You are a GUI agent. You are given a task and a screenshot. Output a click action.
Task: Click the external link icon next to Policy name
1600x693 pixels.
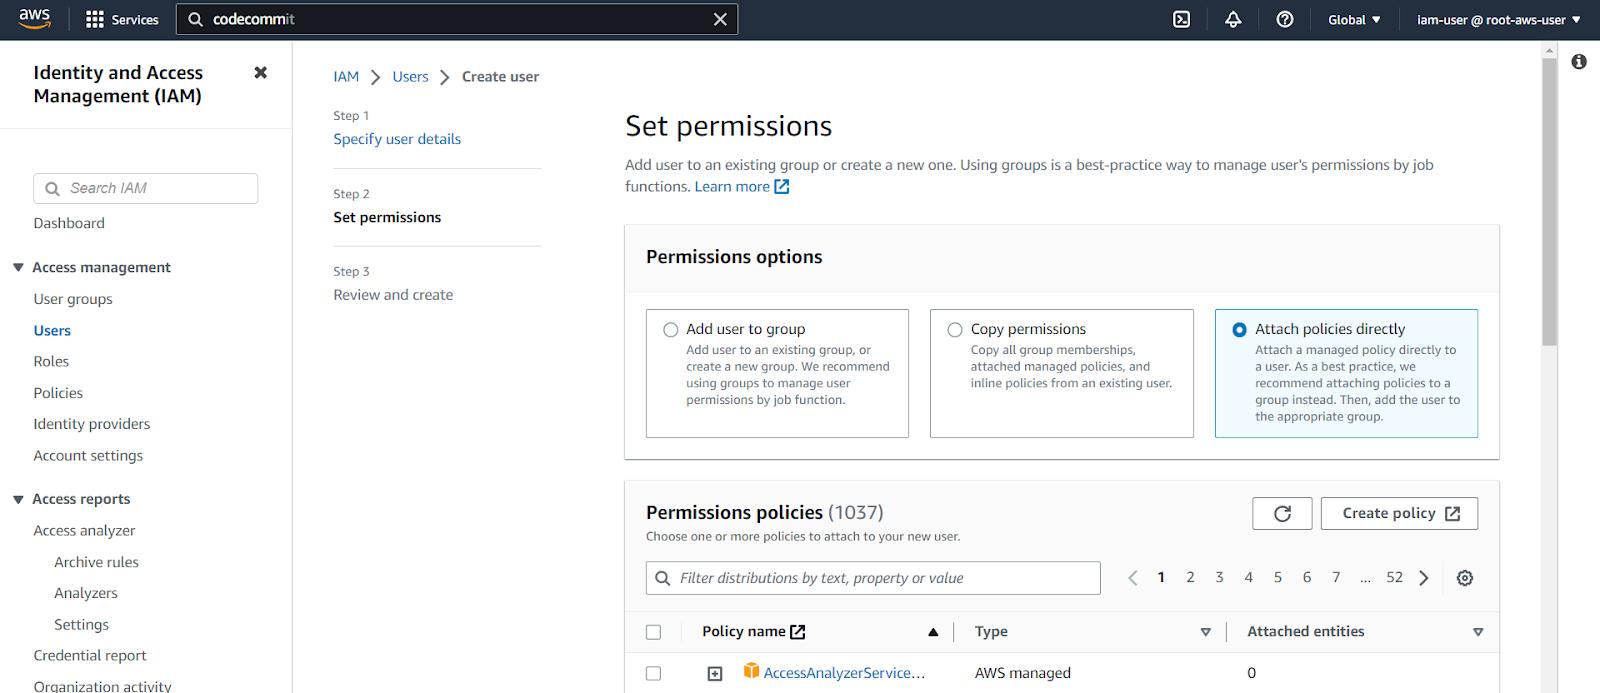coord(798,632)
